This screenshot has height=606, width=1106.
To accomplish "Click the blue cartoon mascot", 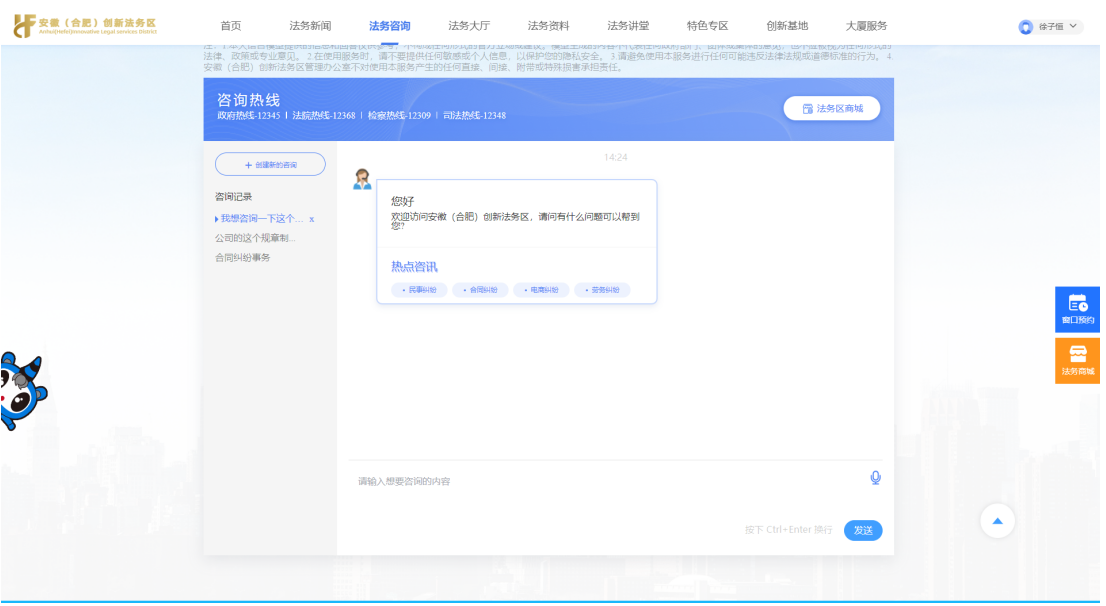I will [x=21, y=392].
